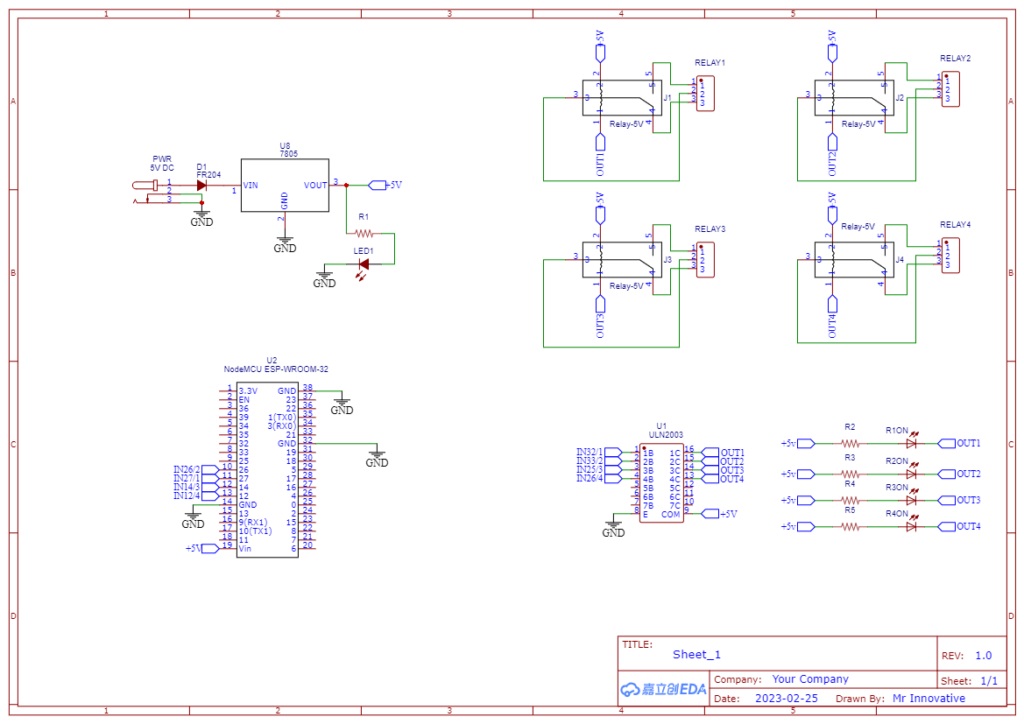Viewport: 1024px width, 724px height.
Task: Click the GND symbol at U2 pin 32
Action: [377, 458]
